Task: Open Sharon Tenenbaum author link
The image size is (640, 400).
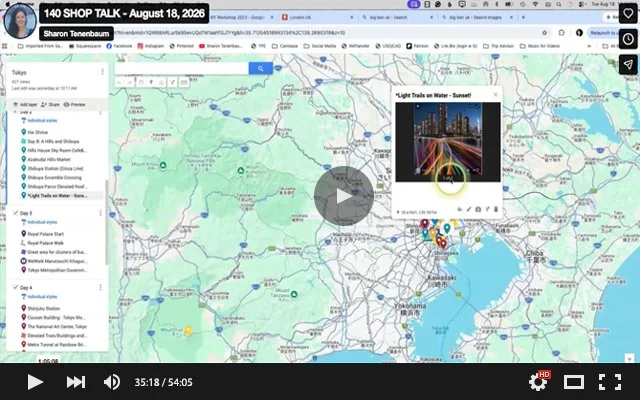Action: click(76, 33)
